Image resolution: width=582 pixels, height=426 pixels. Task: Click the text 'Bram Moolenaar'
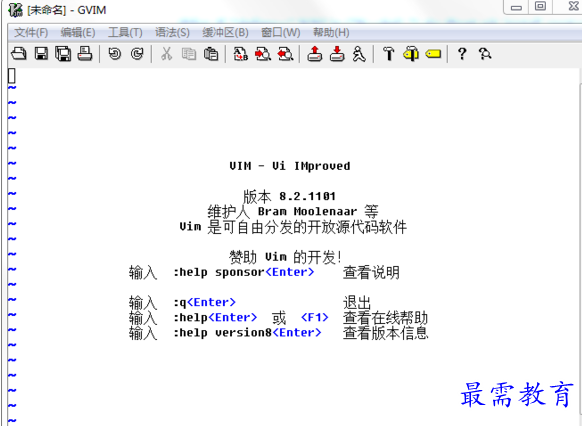(x=307, y=211)
